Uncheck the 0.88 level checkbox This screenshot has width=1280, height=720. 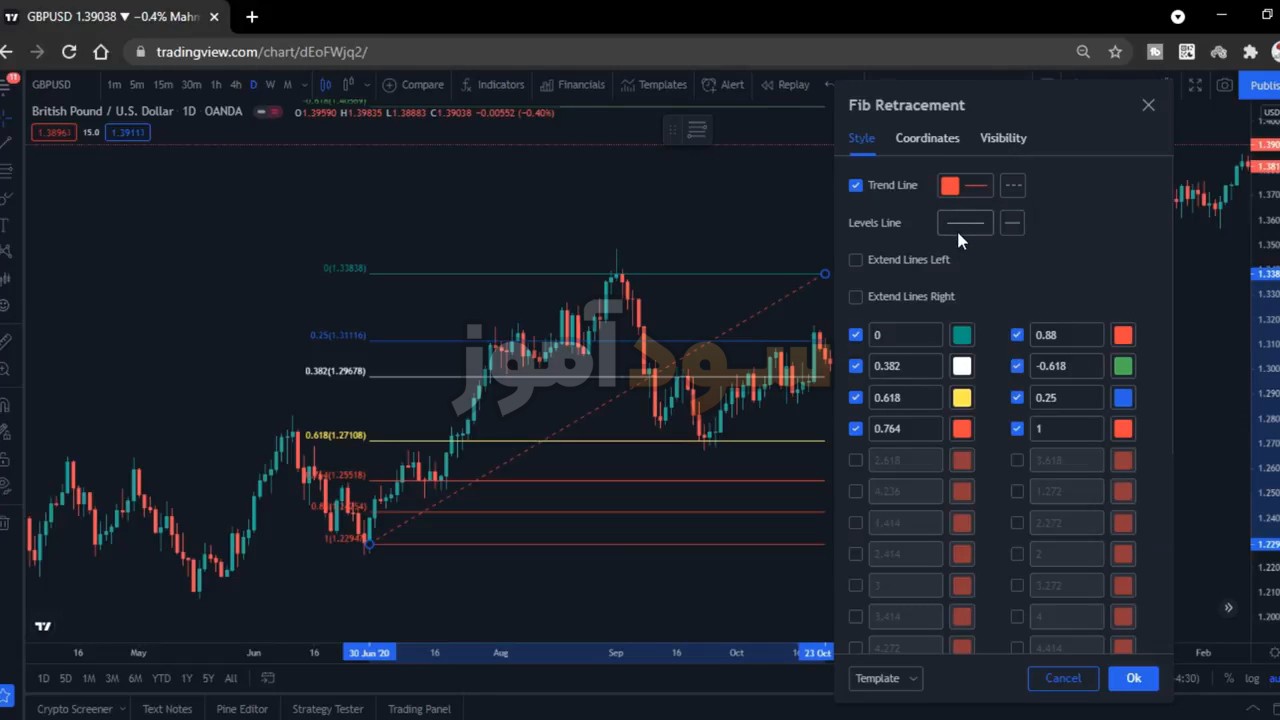coord(1017,335)
